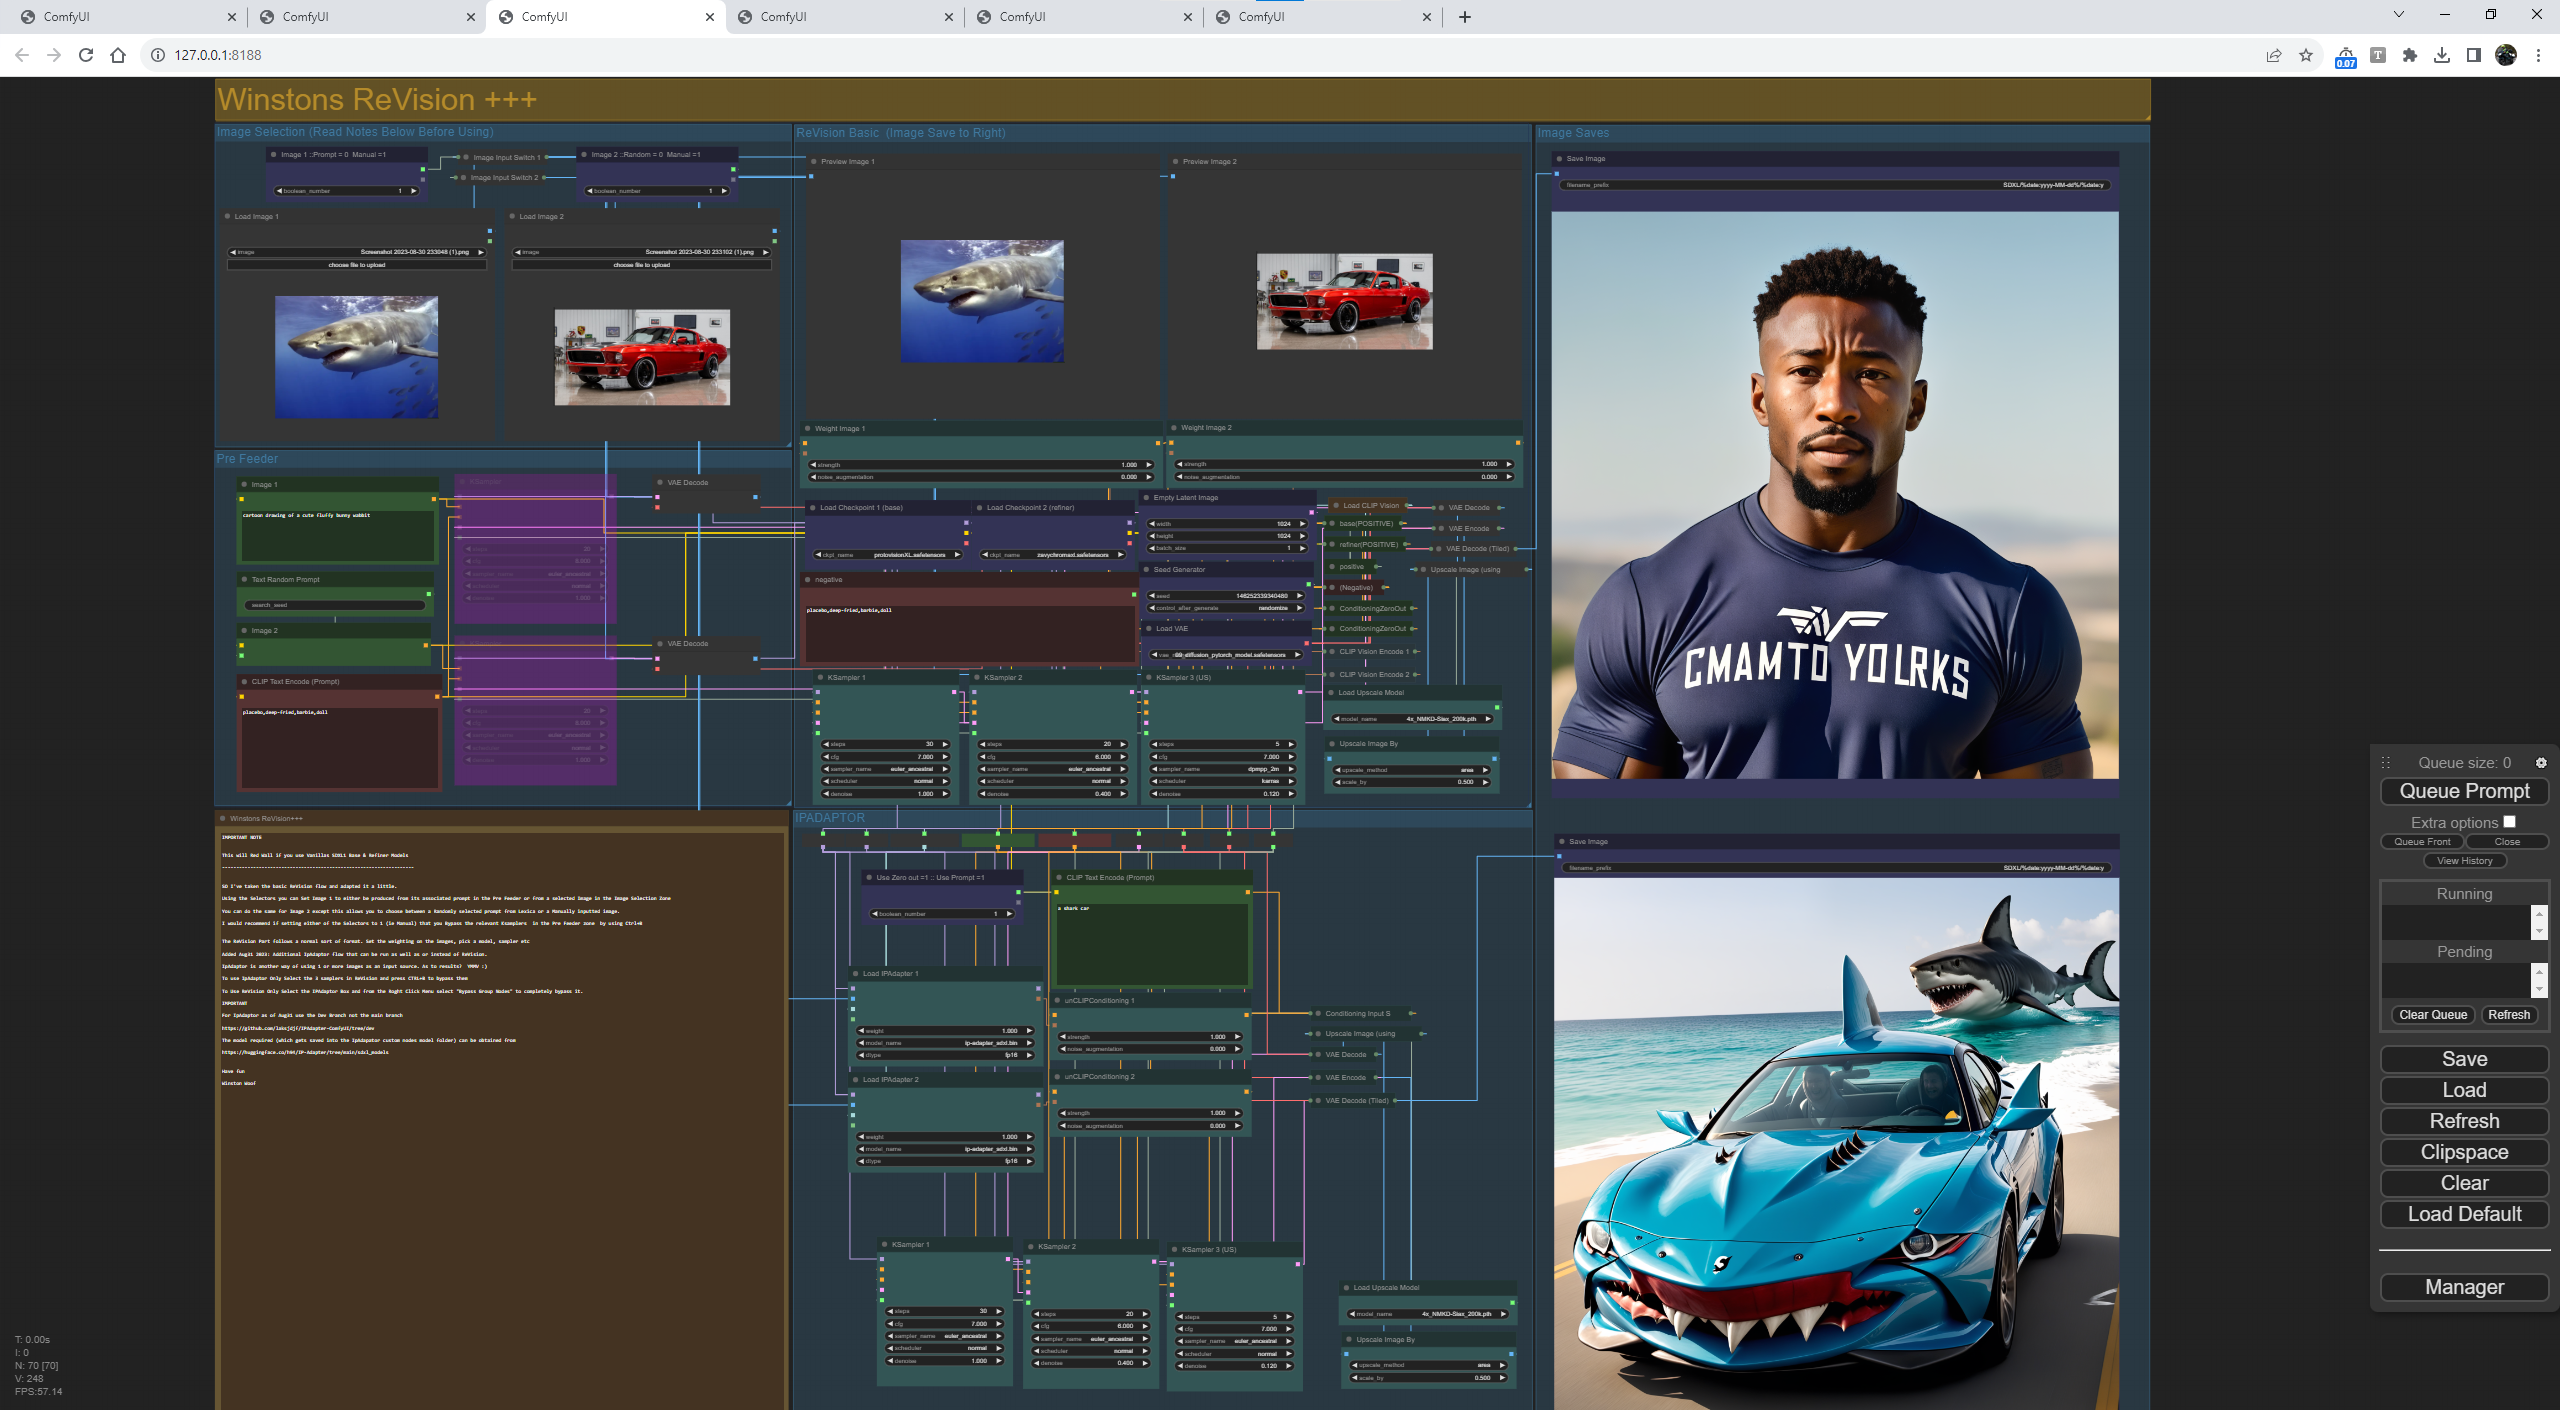Click the Clipspace button
This screenshot has width=2560, height=1410.
2464,1152
